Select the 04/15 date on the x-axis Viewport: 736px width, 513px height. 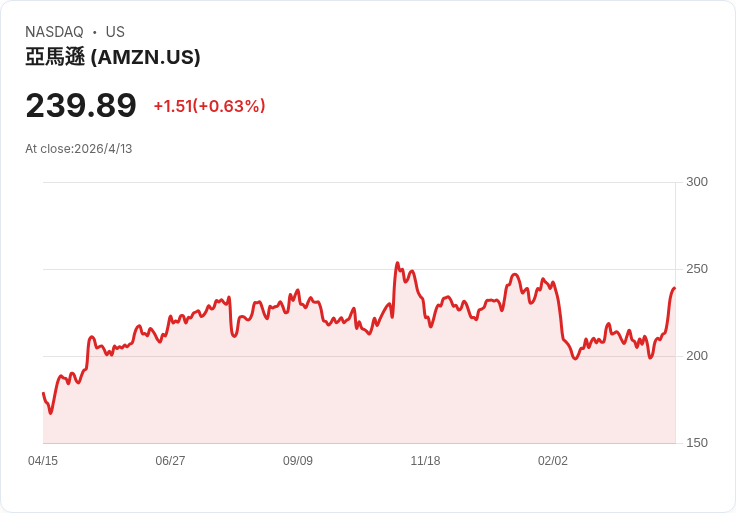43,461
